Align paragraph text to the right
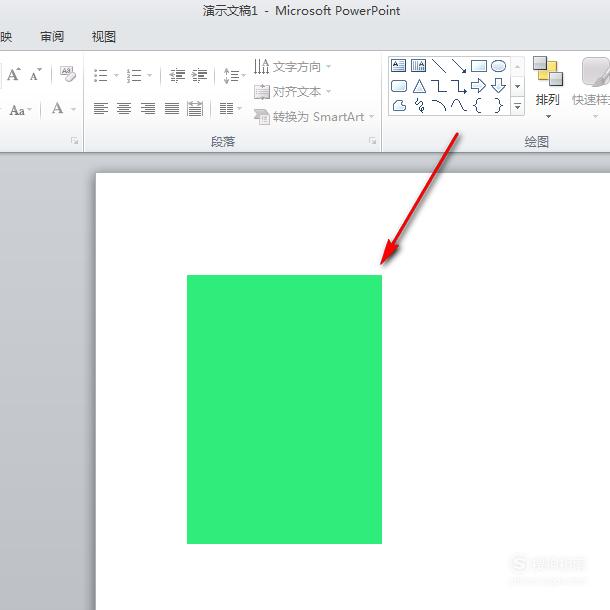The height and width of the screenshot is (610, 610). (x=148, y=109)
